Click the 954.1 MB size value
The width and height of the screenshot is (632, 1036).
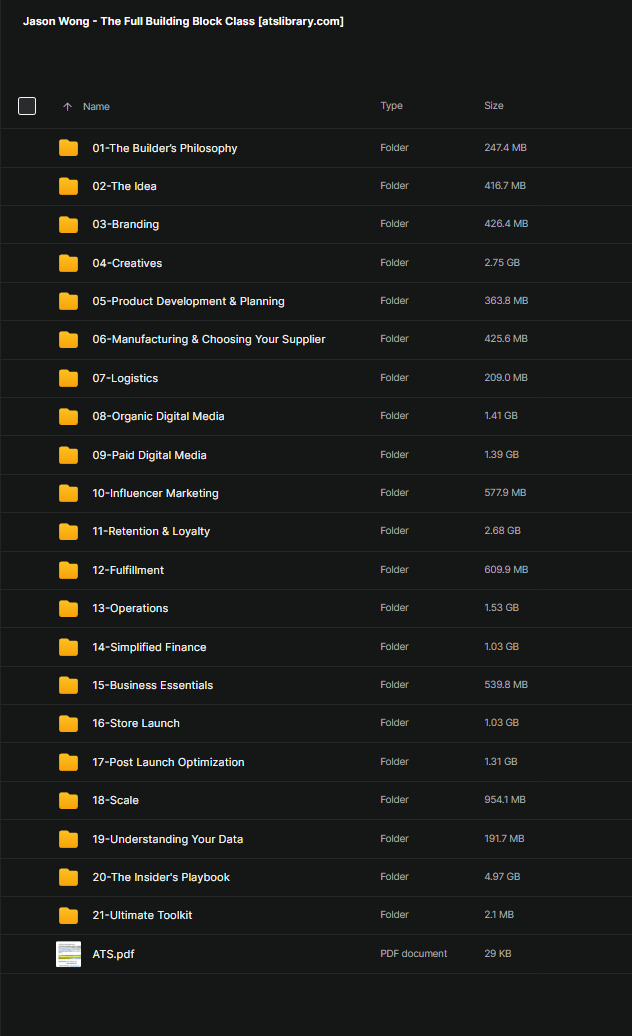tap(505, 799)
